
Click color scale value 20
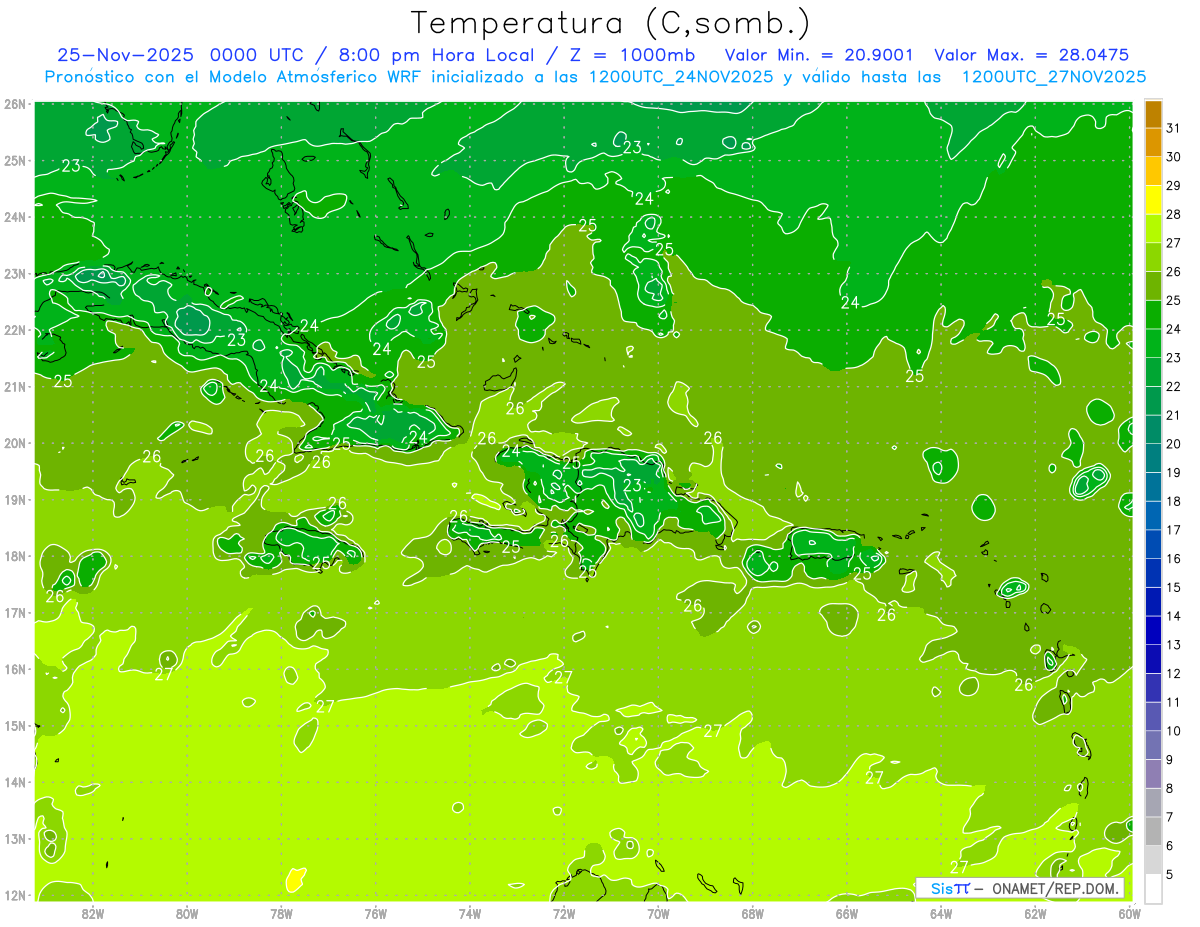tap(1173, 444)
